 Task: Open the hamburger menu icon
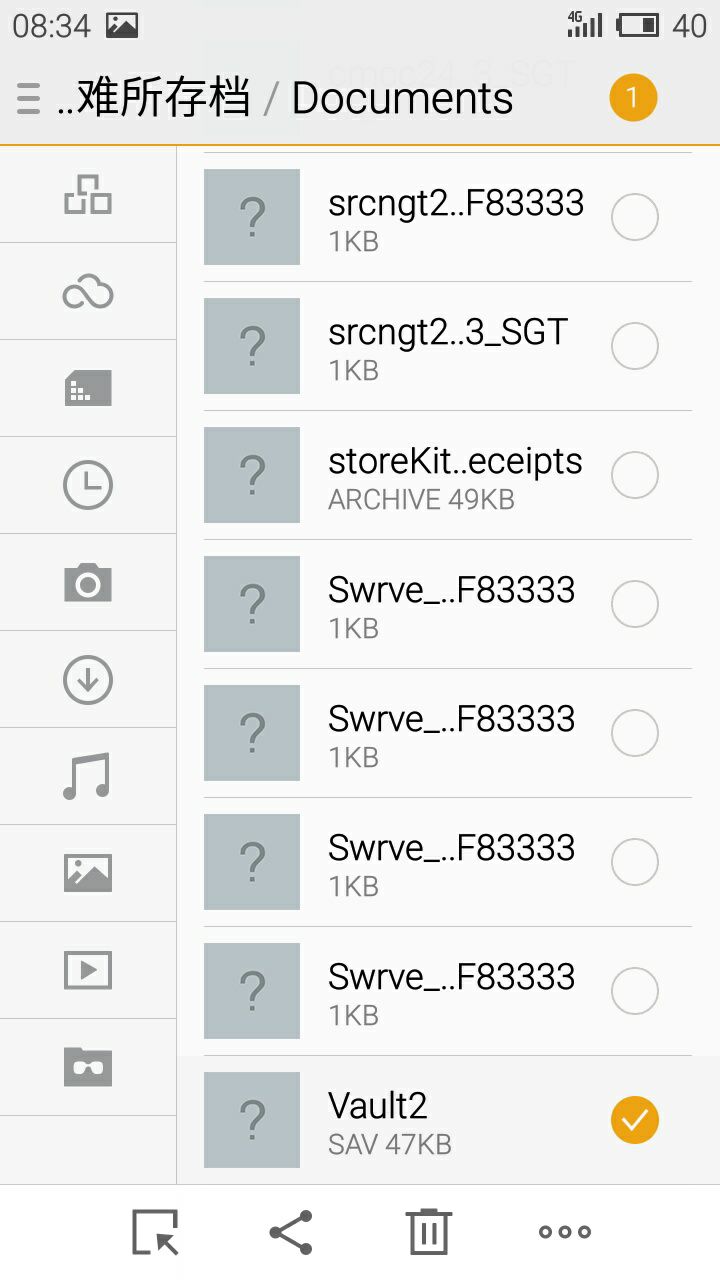(28, 99)
